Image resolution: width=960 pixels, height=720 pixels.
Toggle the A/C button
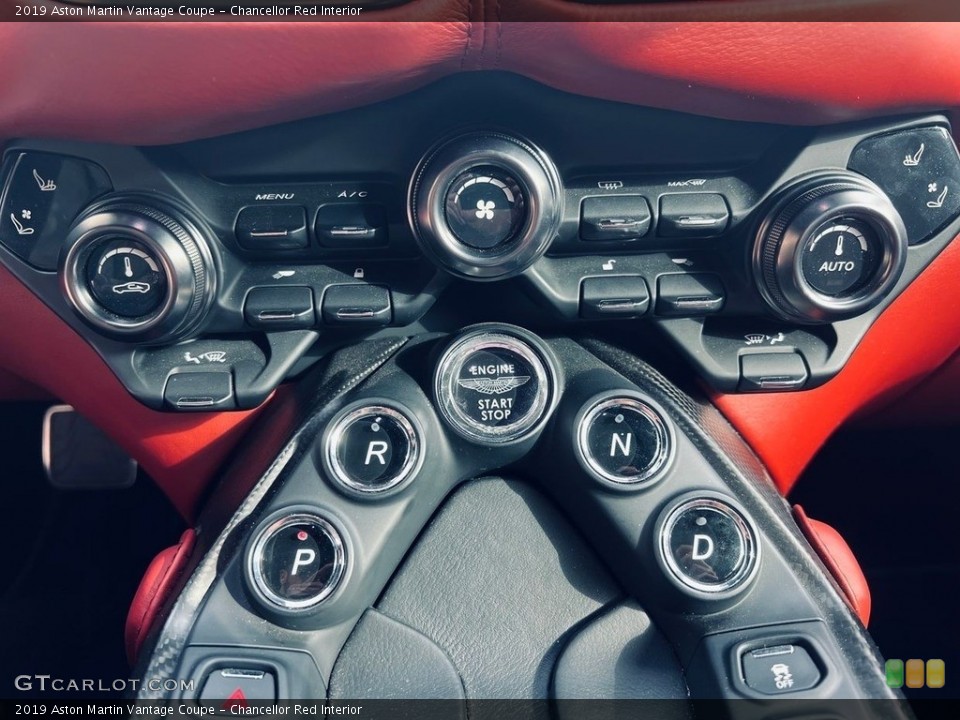tap(351, 225)
